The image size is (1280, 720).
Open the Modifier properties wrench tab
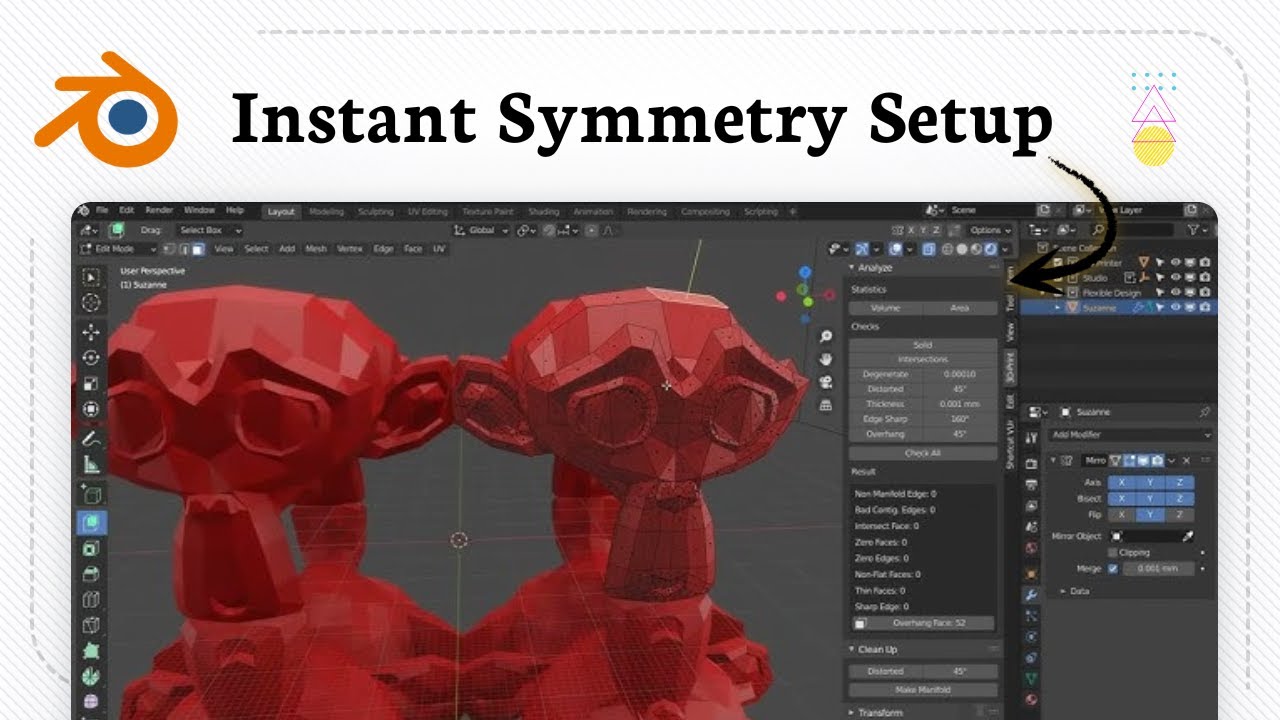[1030, 594]
